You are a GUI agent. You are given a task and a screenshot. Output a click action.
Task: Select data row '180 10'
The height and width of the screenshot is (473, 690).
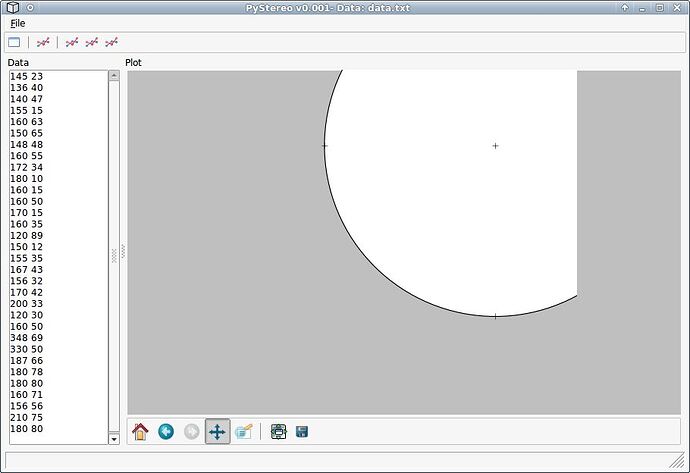coord(59,179)
